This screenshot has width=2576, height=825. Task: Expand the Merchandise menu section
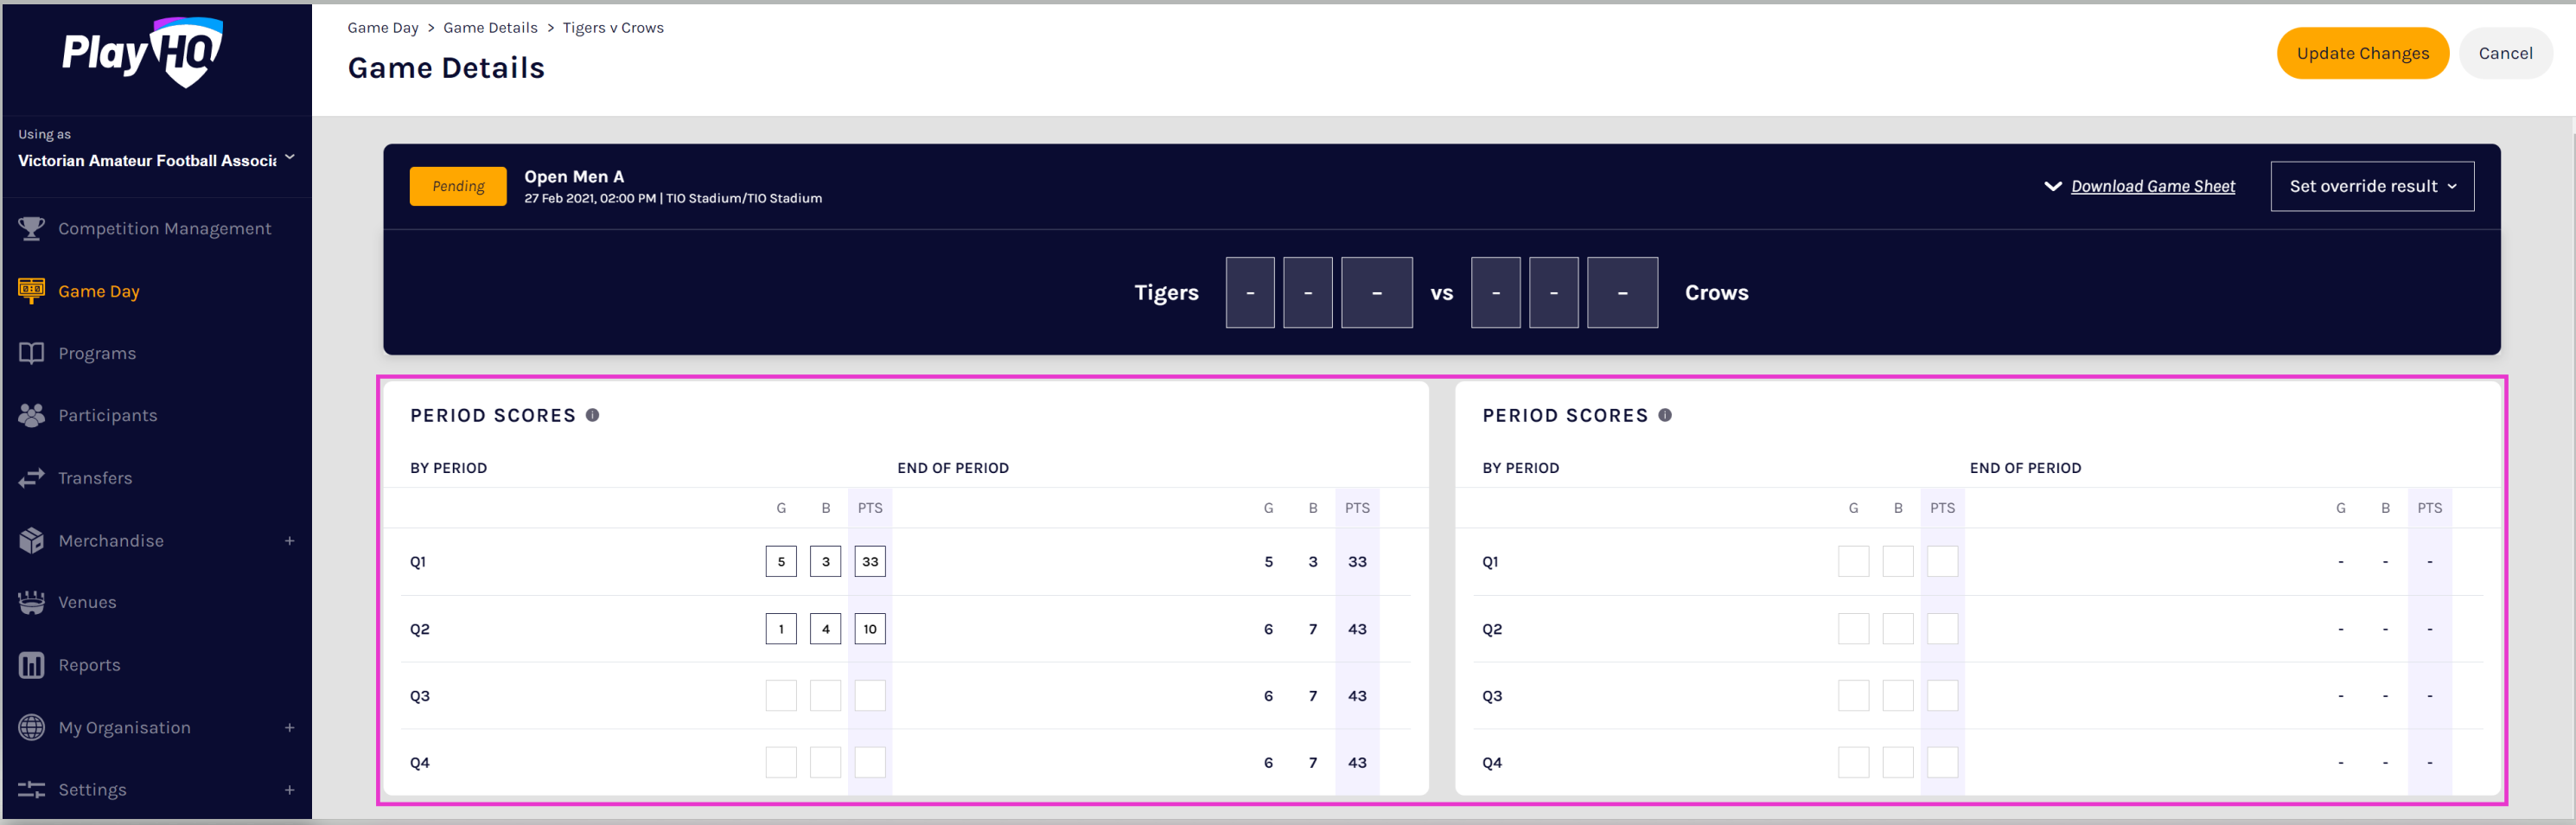point(289,541)
